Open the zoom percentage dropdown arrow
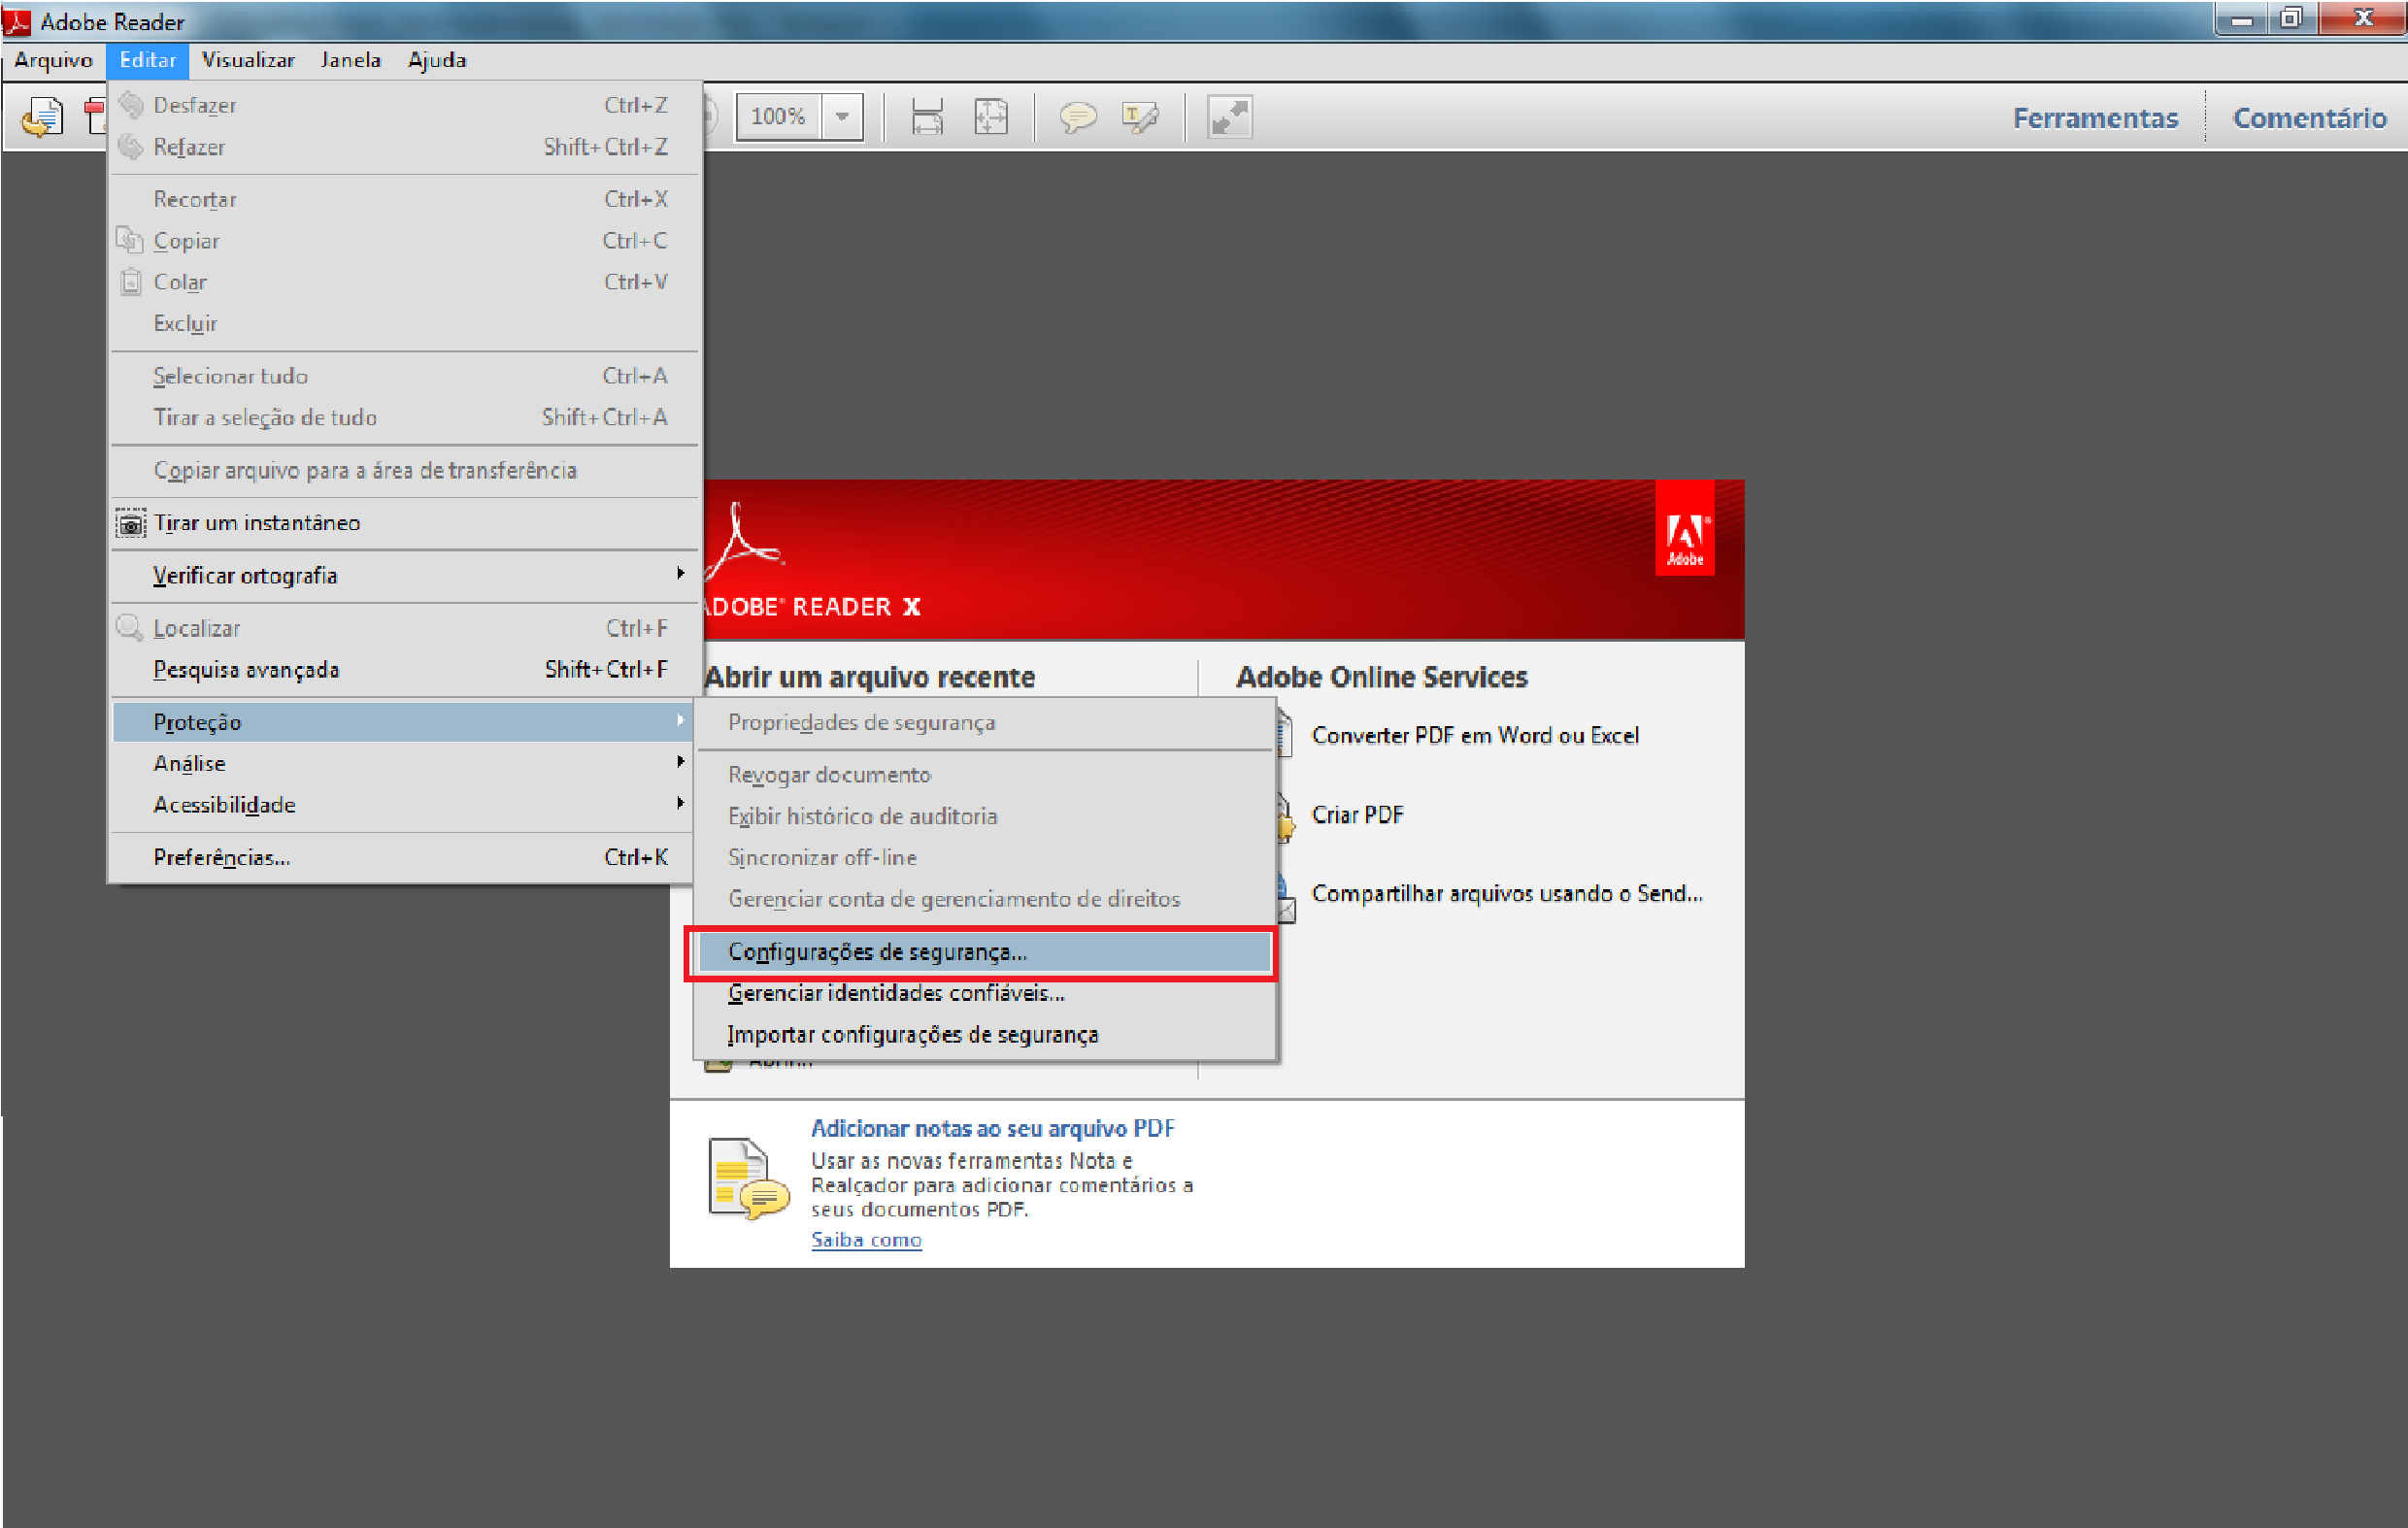 point(842,117)
